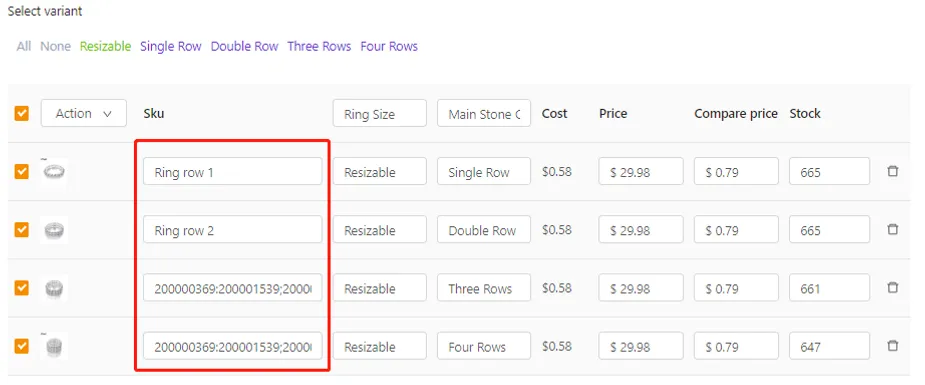Uncheck the Four Rows variant checkbox
Screen dimensions: 925x385
pos(22,345)
